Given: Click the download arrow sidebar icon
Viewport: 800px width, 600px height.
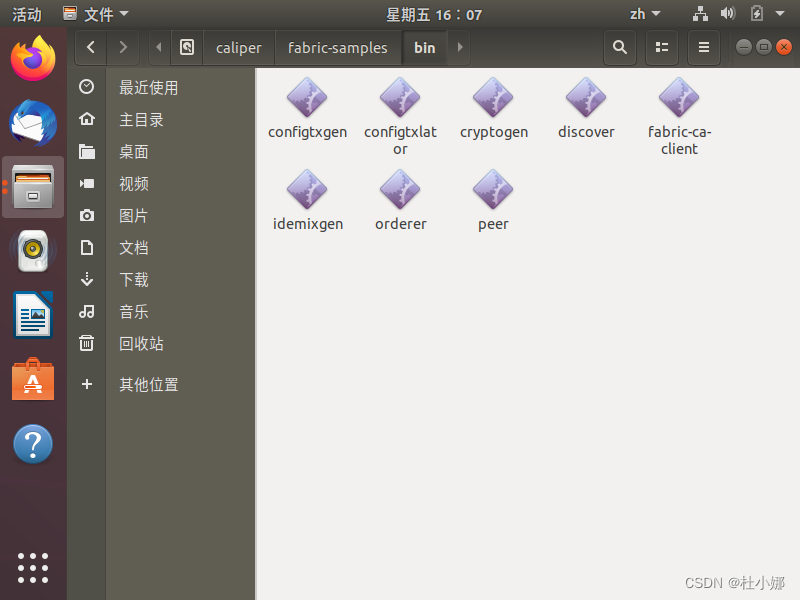Looking at the screenshot, I should [x=87, y=279].
